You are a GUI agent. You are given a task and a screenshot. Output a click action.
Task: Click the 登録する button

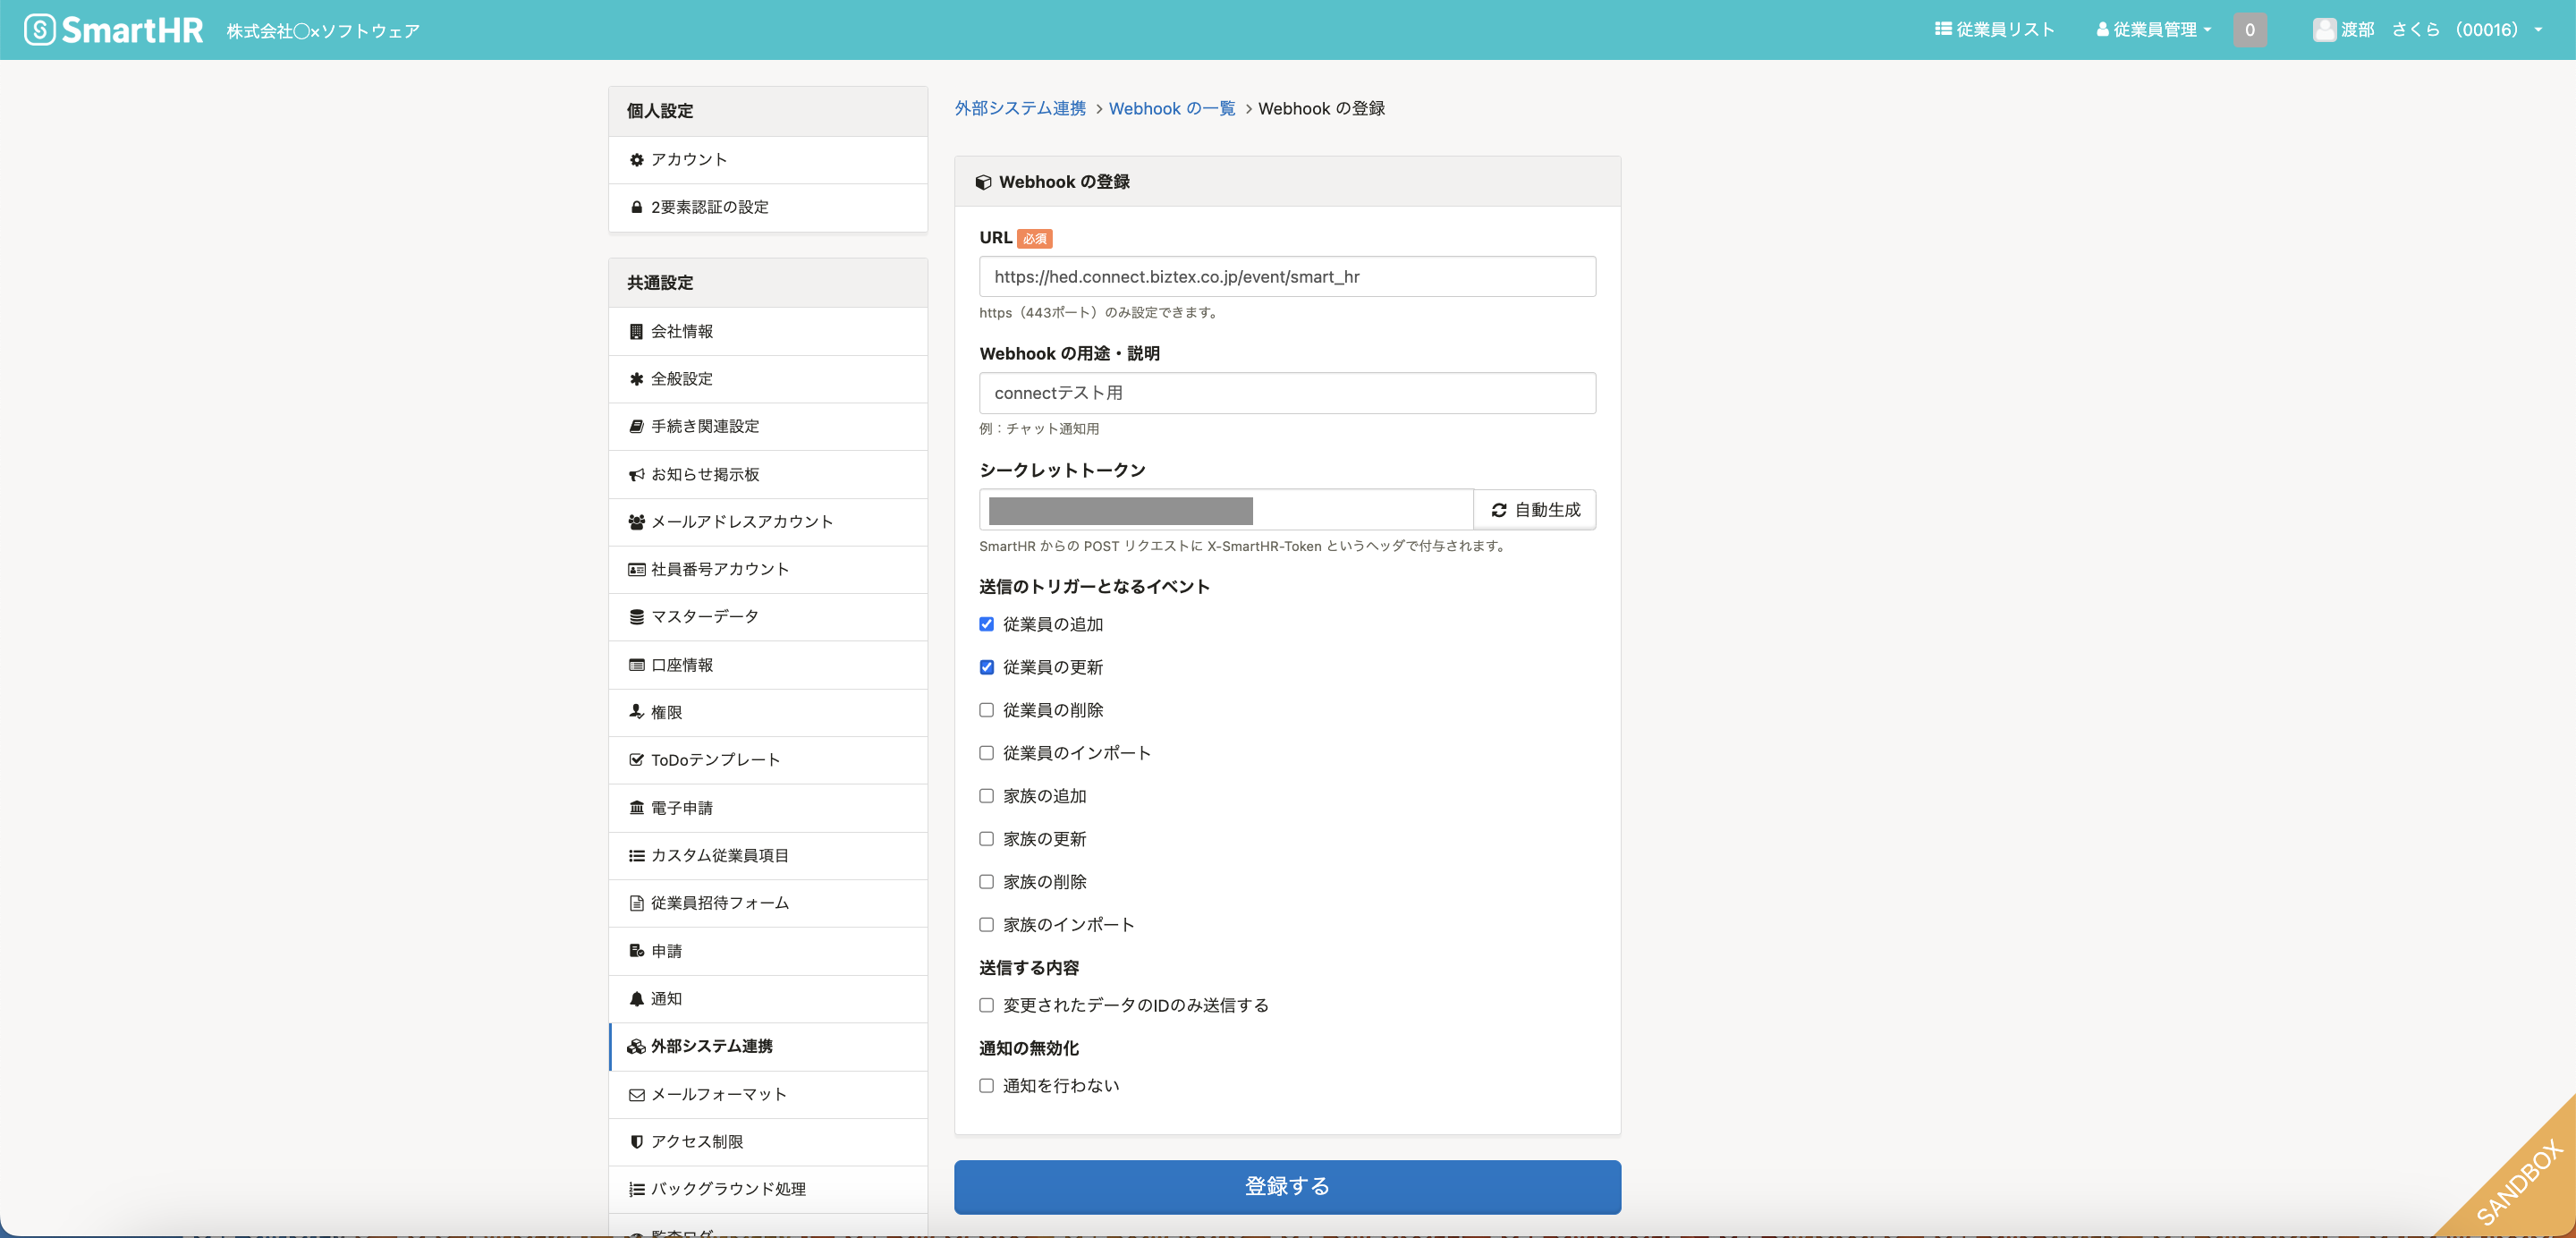tap(1287, 1187)
